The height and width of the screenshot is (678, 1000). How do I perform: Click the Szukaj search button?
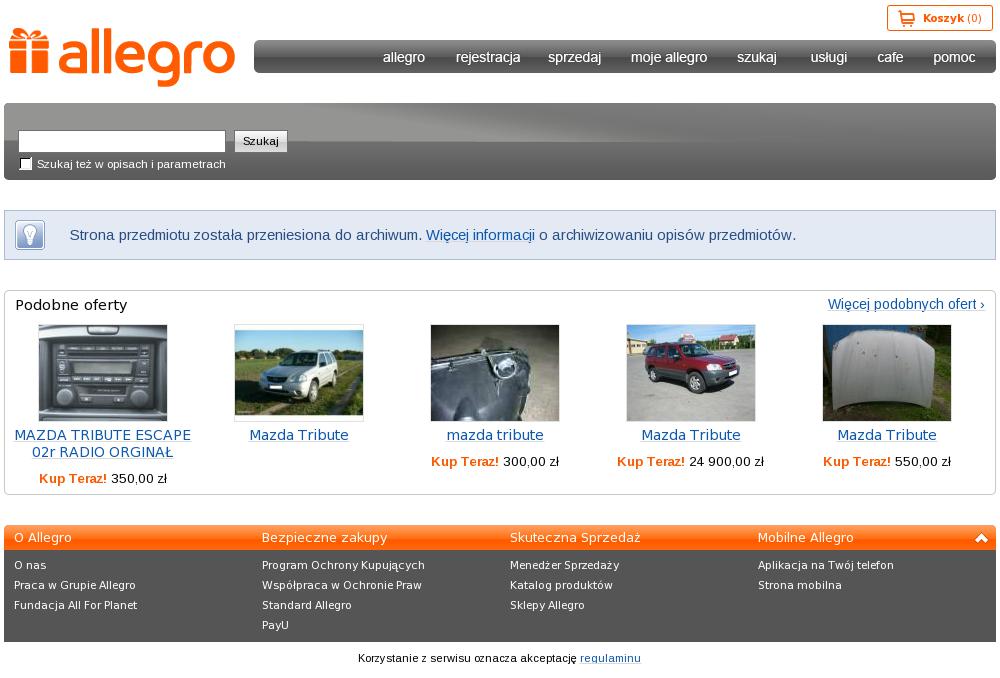(261, 141)
